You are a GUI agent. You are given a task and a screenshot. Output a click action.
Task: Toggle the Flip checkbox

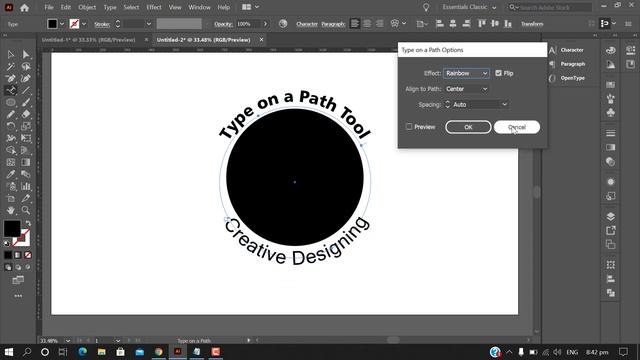pos(498,73)
